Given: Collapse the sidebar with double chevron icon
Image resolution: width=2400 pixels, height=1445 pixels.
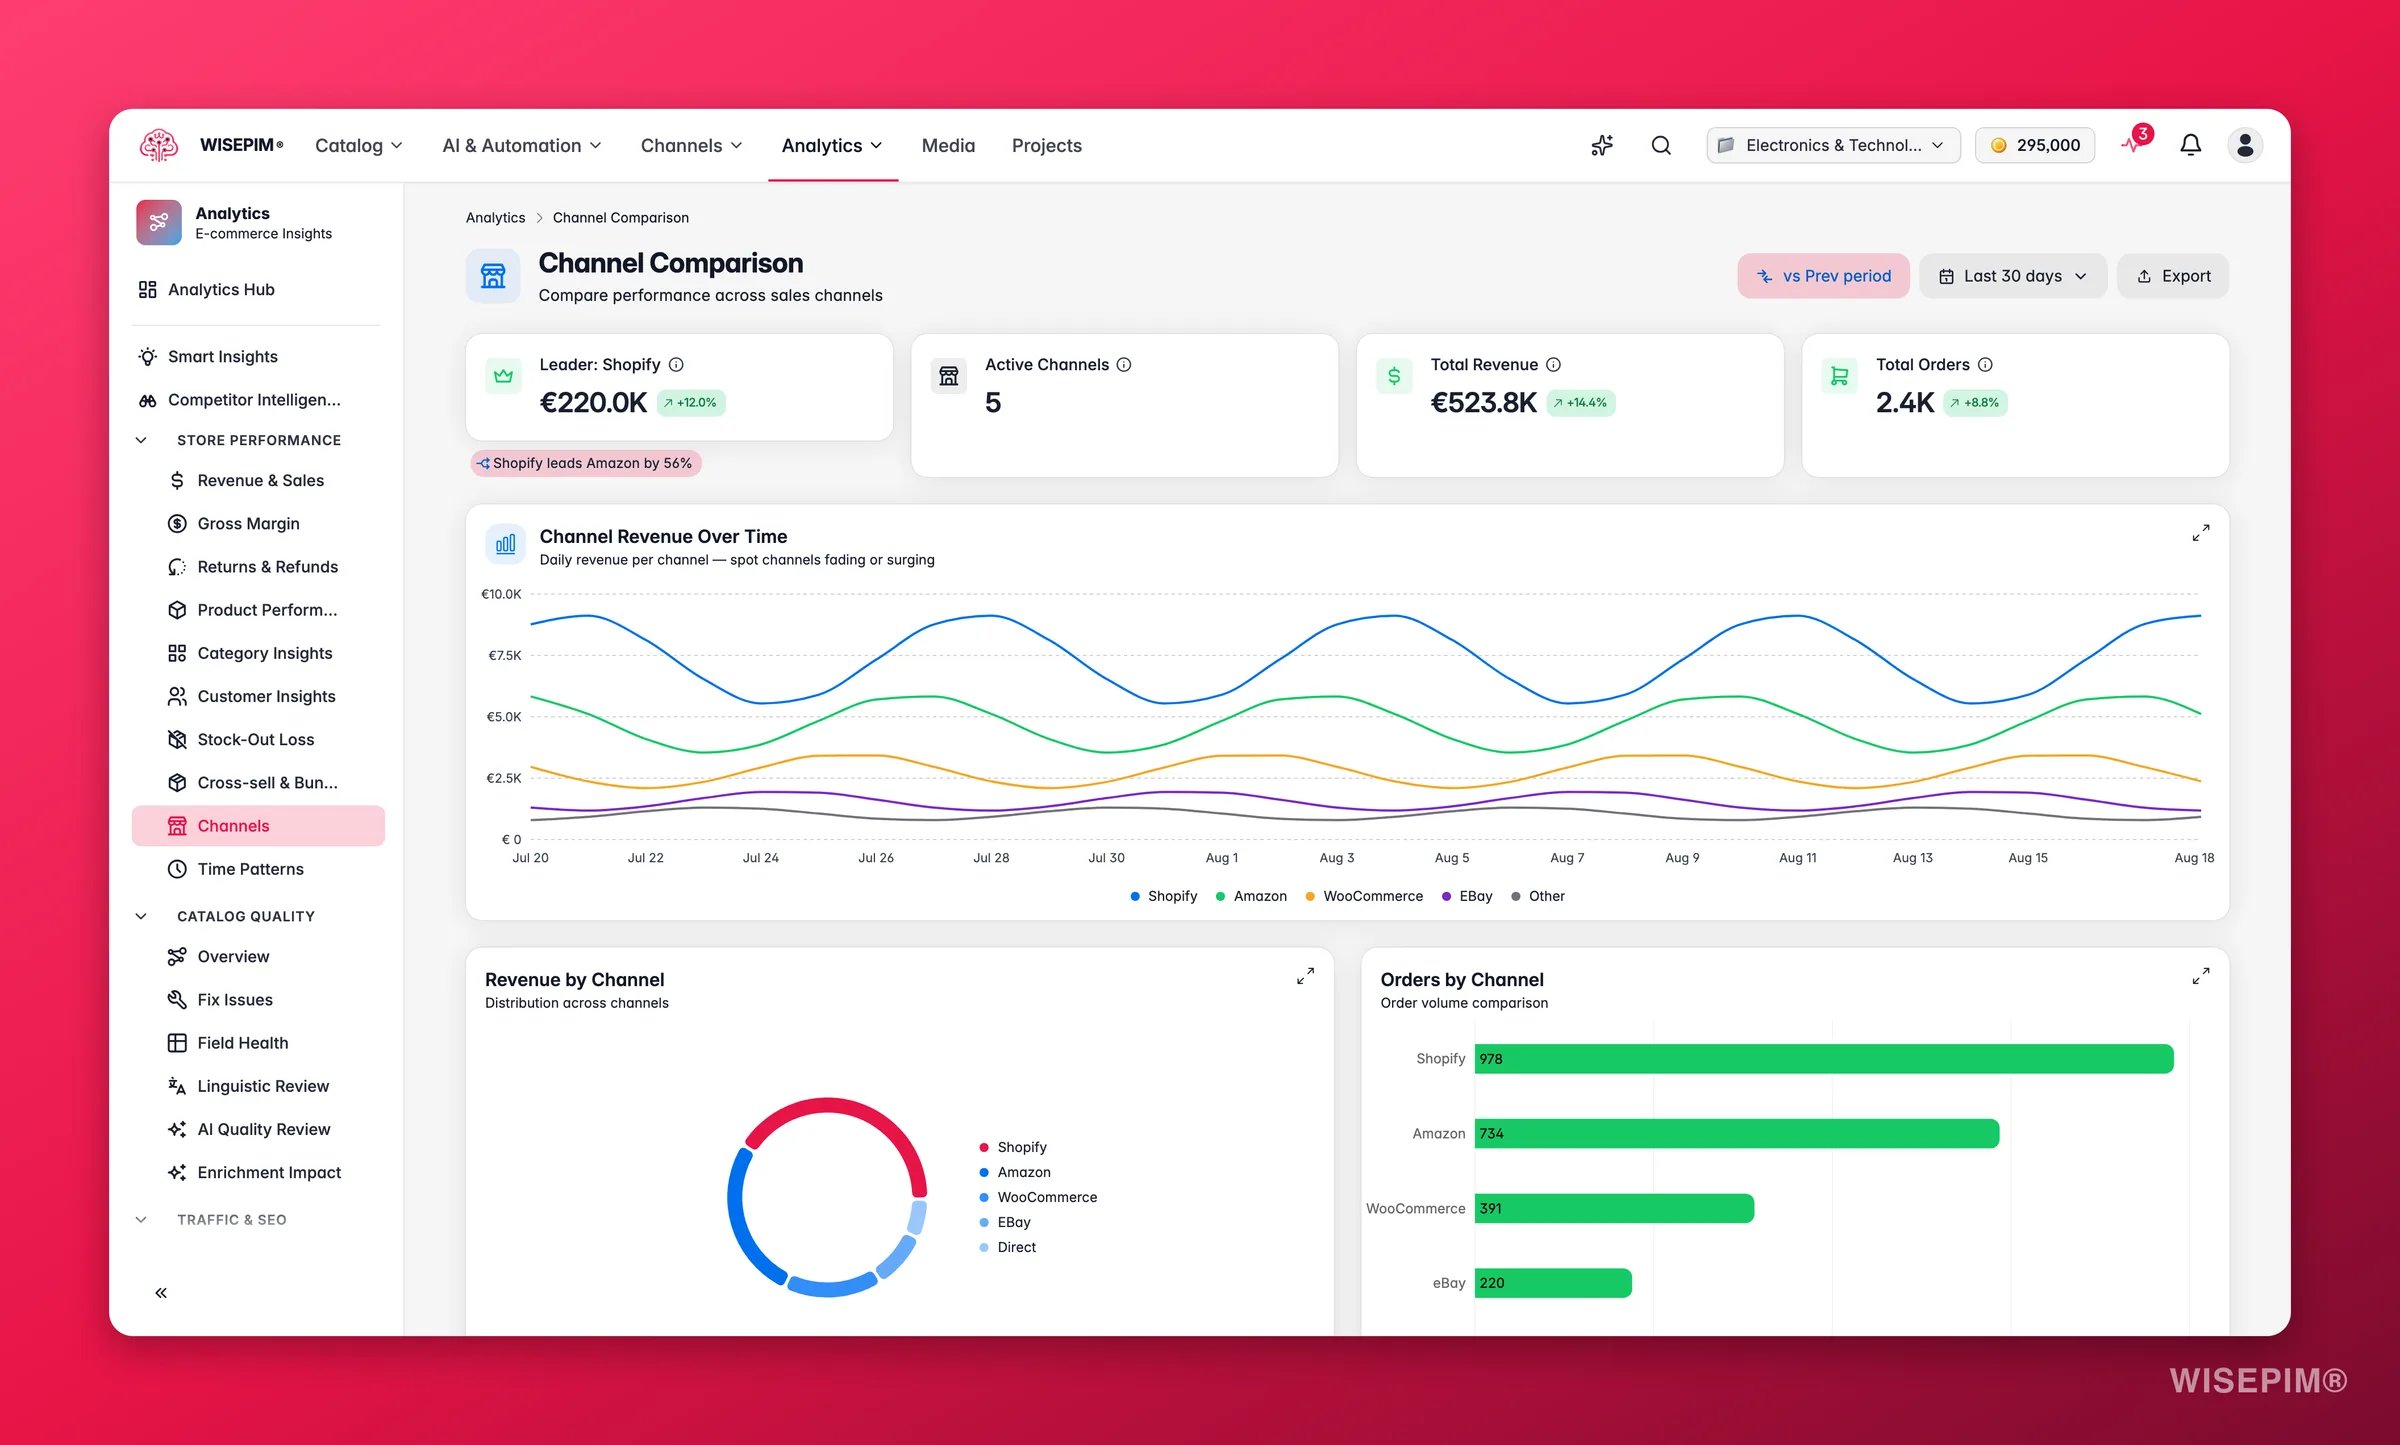Looking at the screenshot, I should pyautogui.click(x=161, y=1293).
